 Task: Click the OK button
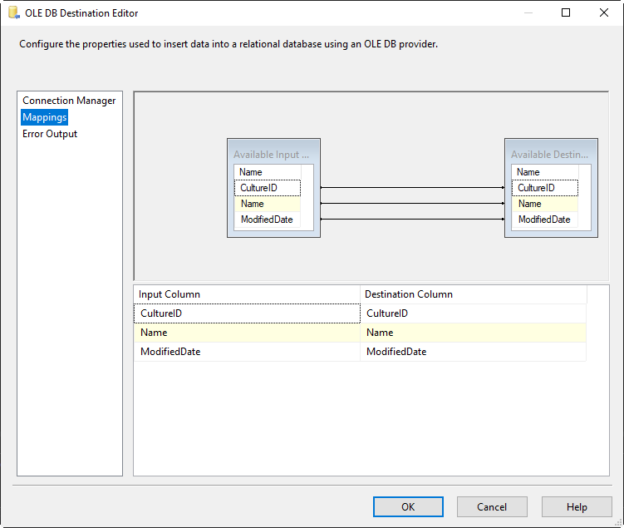(x=408, y=507)
